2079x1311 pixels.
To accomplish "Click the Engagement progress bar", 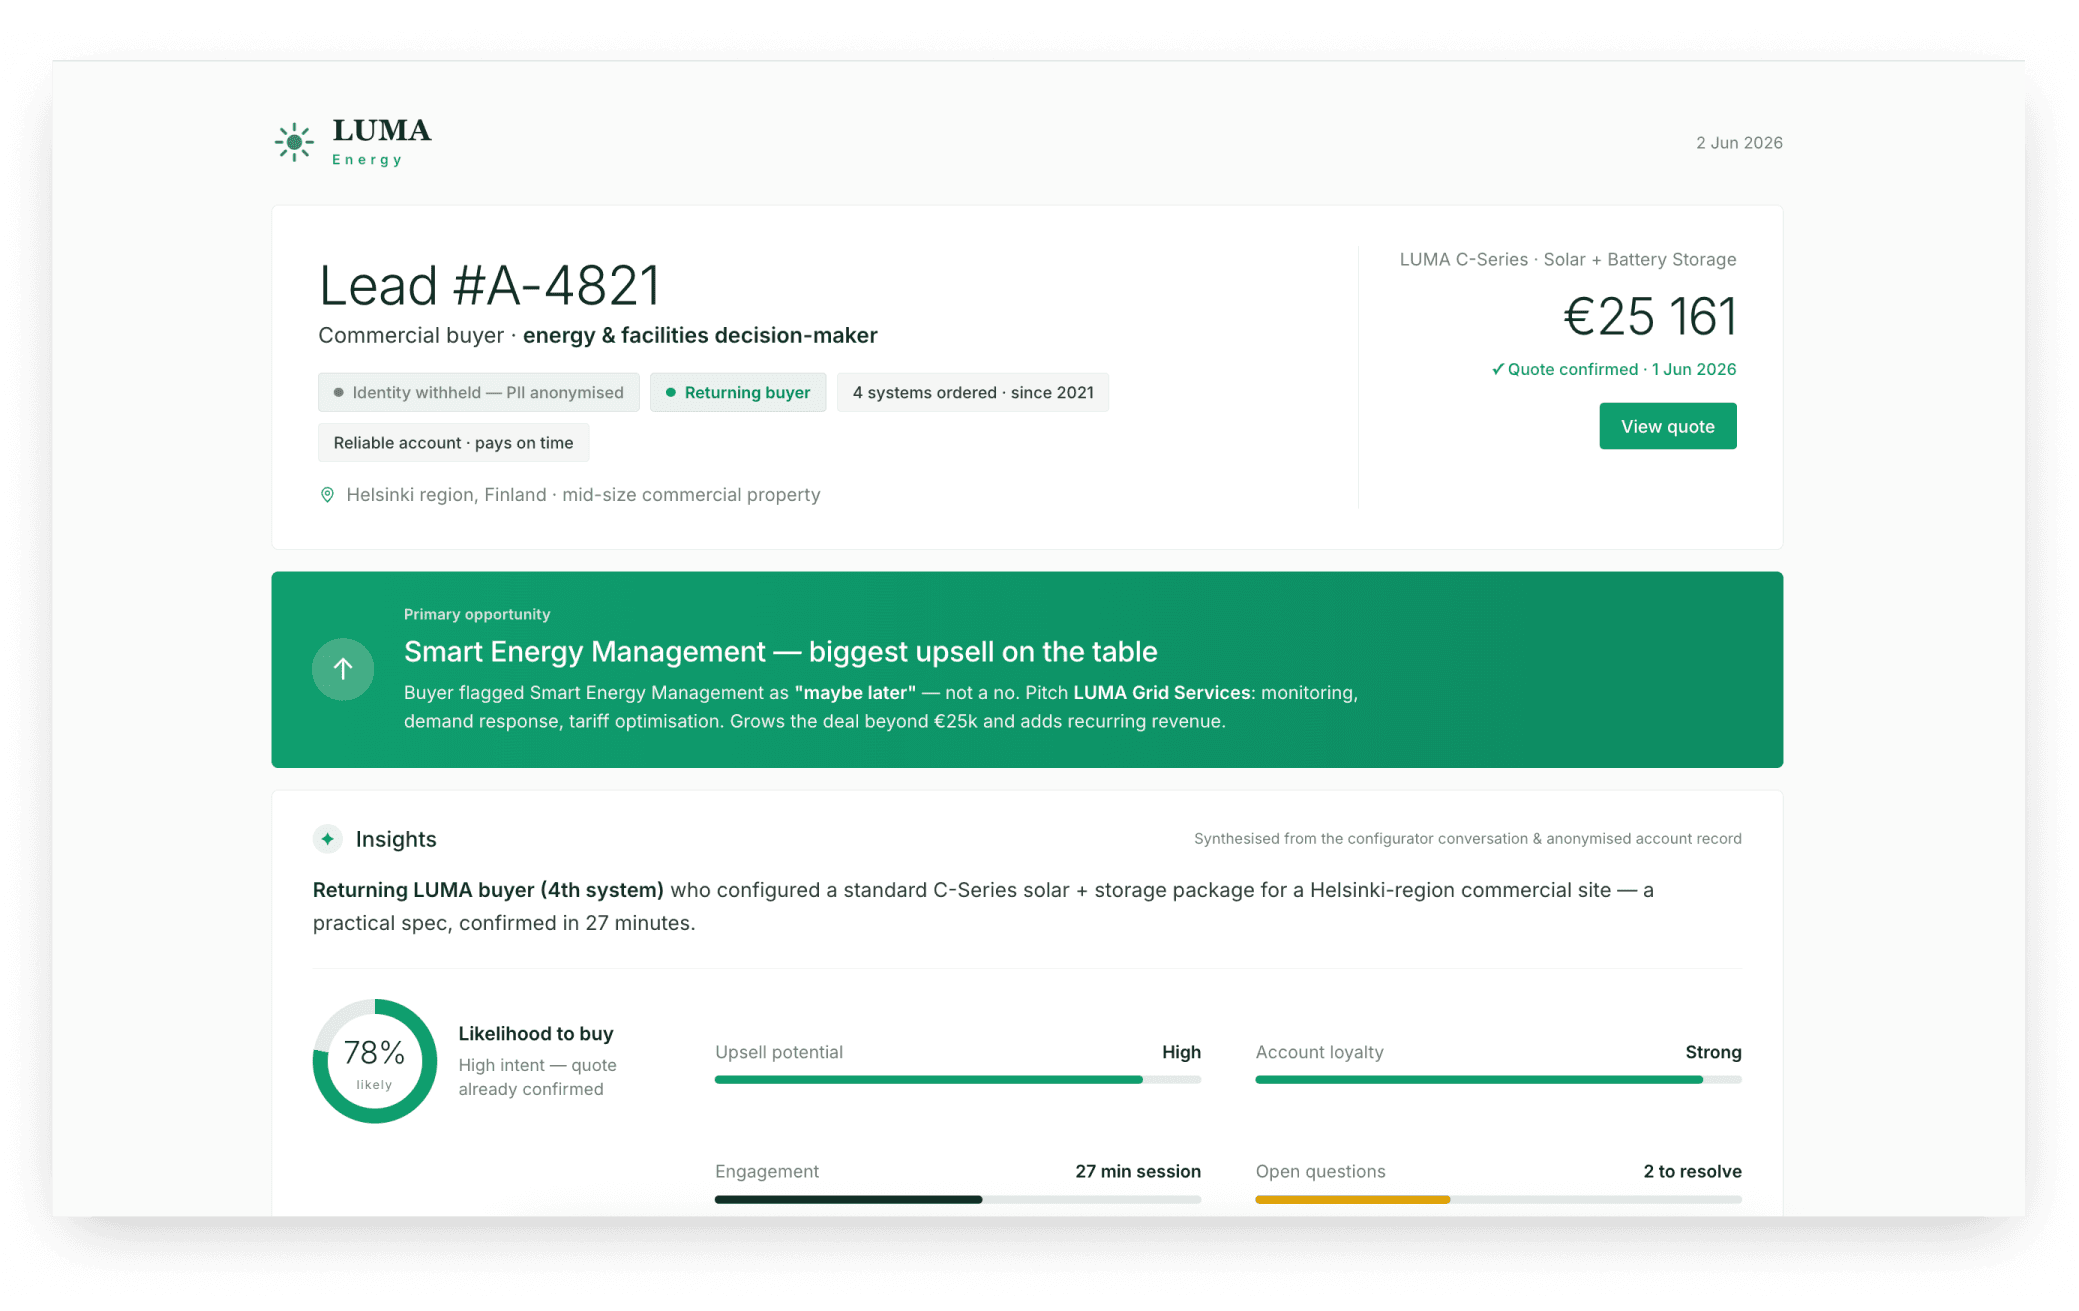I will (x=957, y=1199).
